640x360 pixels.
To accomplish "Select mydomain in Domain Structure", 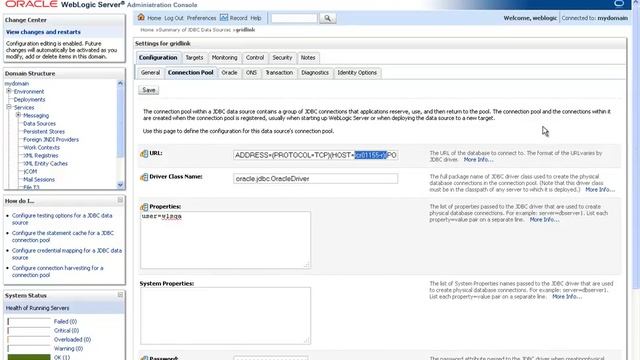I will [17, 83].
